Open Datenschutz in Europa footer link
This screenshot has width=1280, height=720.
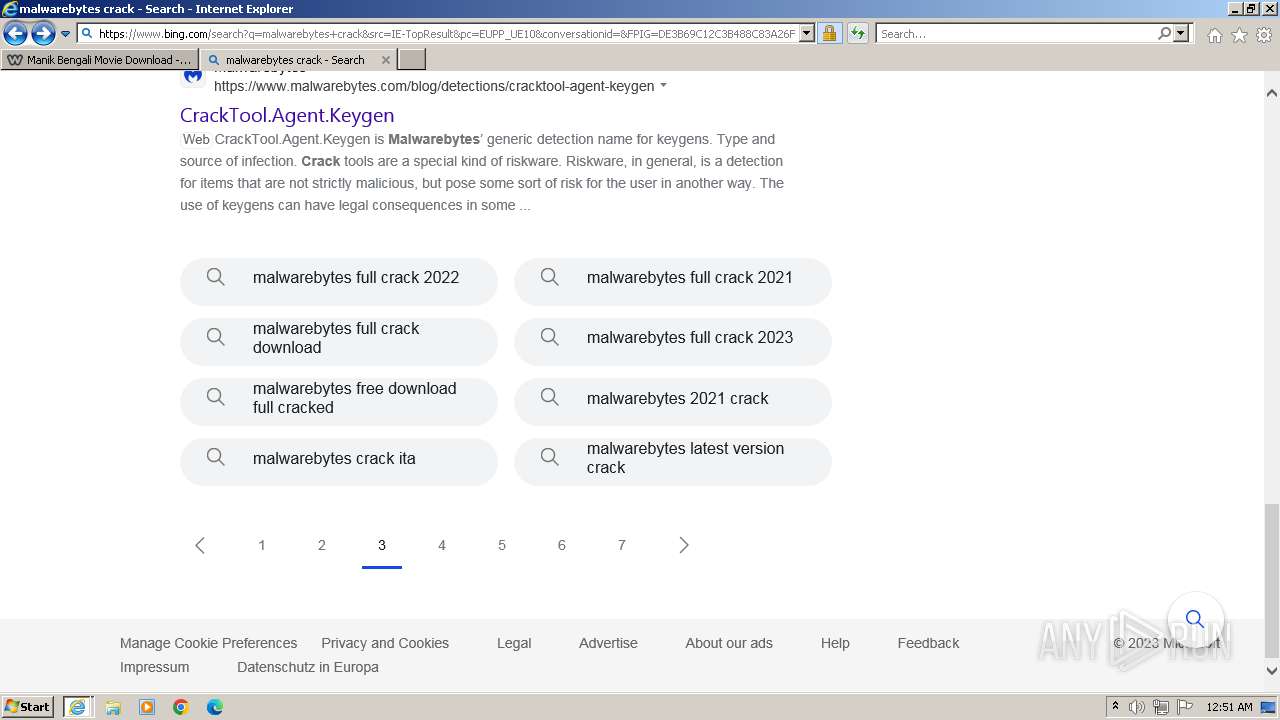tap(308, 667)
